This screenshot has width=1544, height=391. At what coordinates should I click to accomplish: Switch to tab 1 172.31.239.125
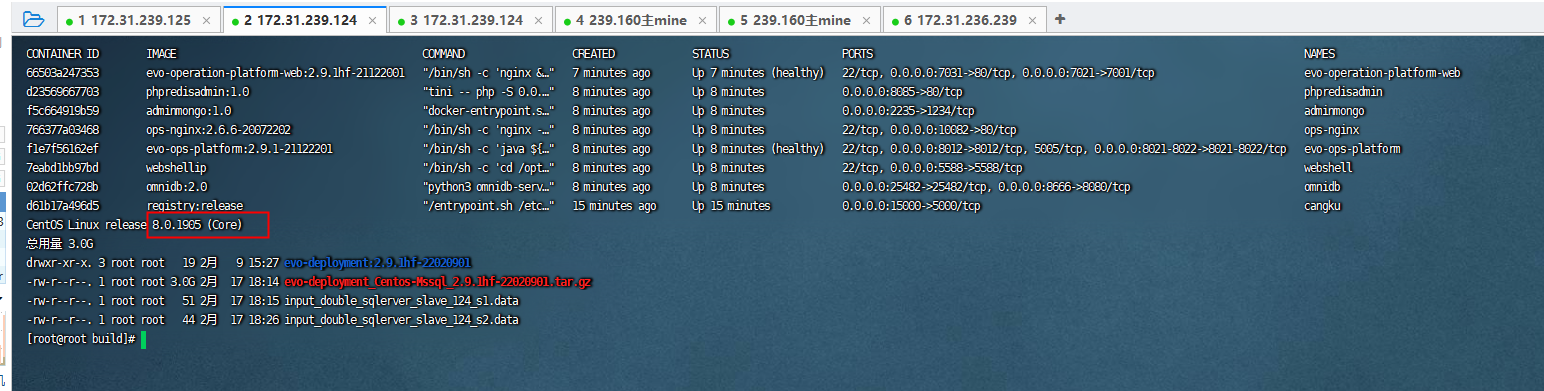[x=138, y=20]
